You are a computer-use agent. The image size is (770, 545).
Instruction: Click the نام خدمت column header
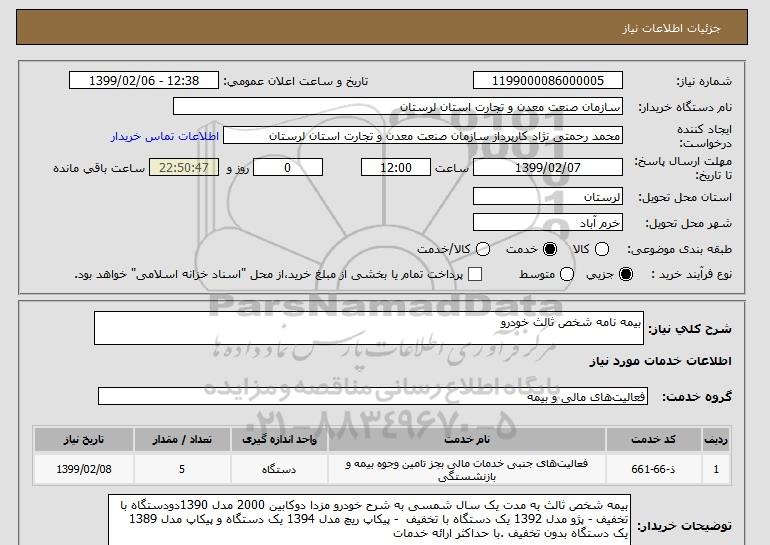pos(467,439)
